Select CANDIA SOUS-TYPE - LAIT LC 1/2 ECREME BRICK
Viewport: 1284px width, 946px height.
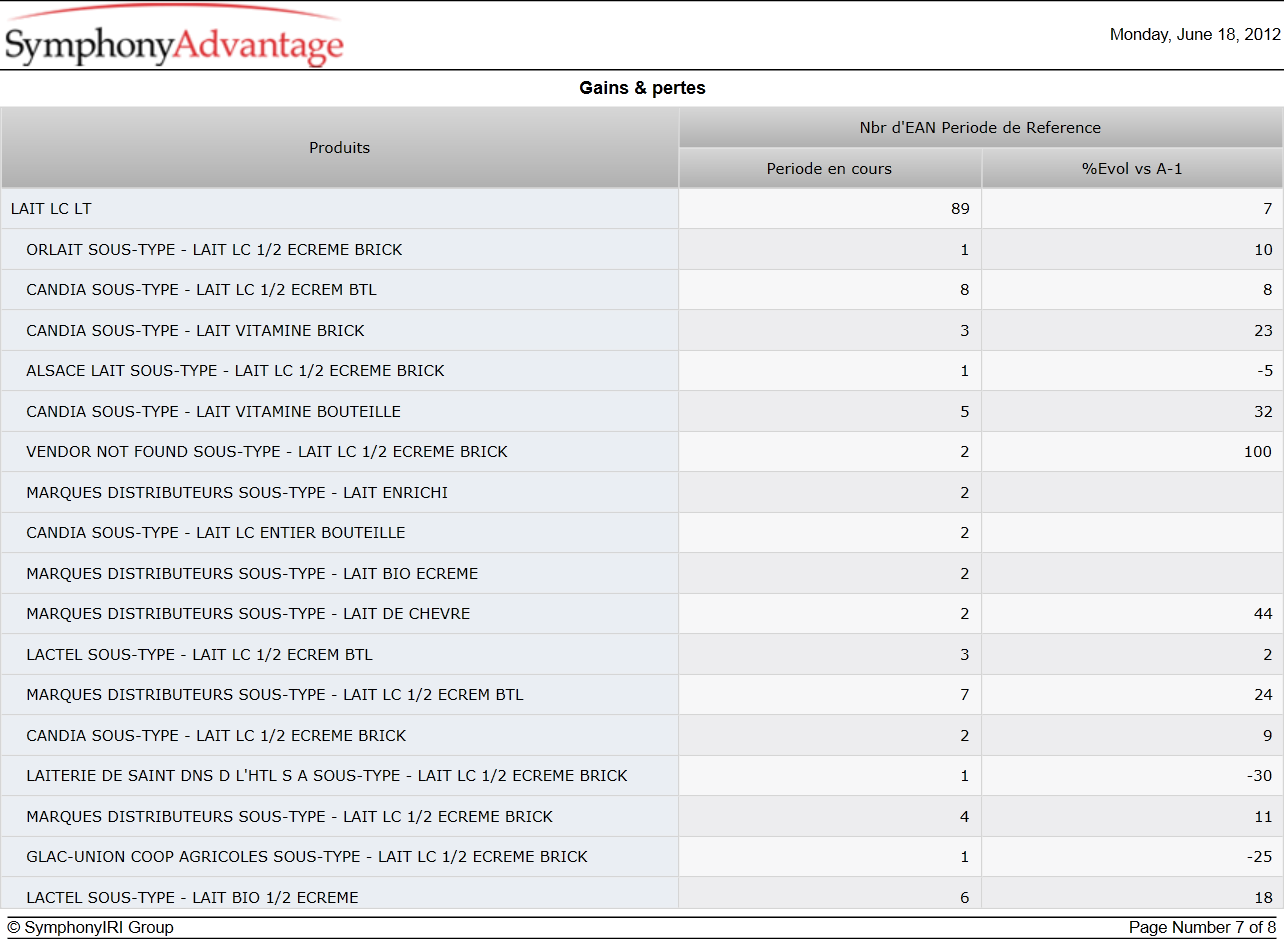click(x=216, y=736)
